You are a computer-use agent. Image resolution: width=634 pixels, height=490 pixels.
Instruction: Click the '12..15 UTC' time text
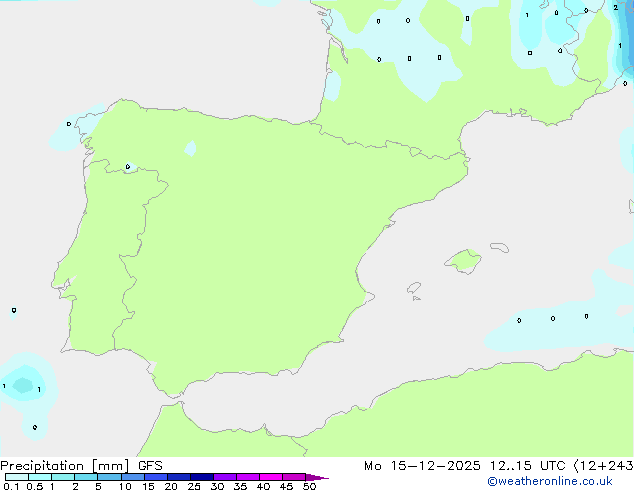pyautogui.click(x=527, y=466)
